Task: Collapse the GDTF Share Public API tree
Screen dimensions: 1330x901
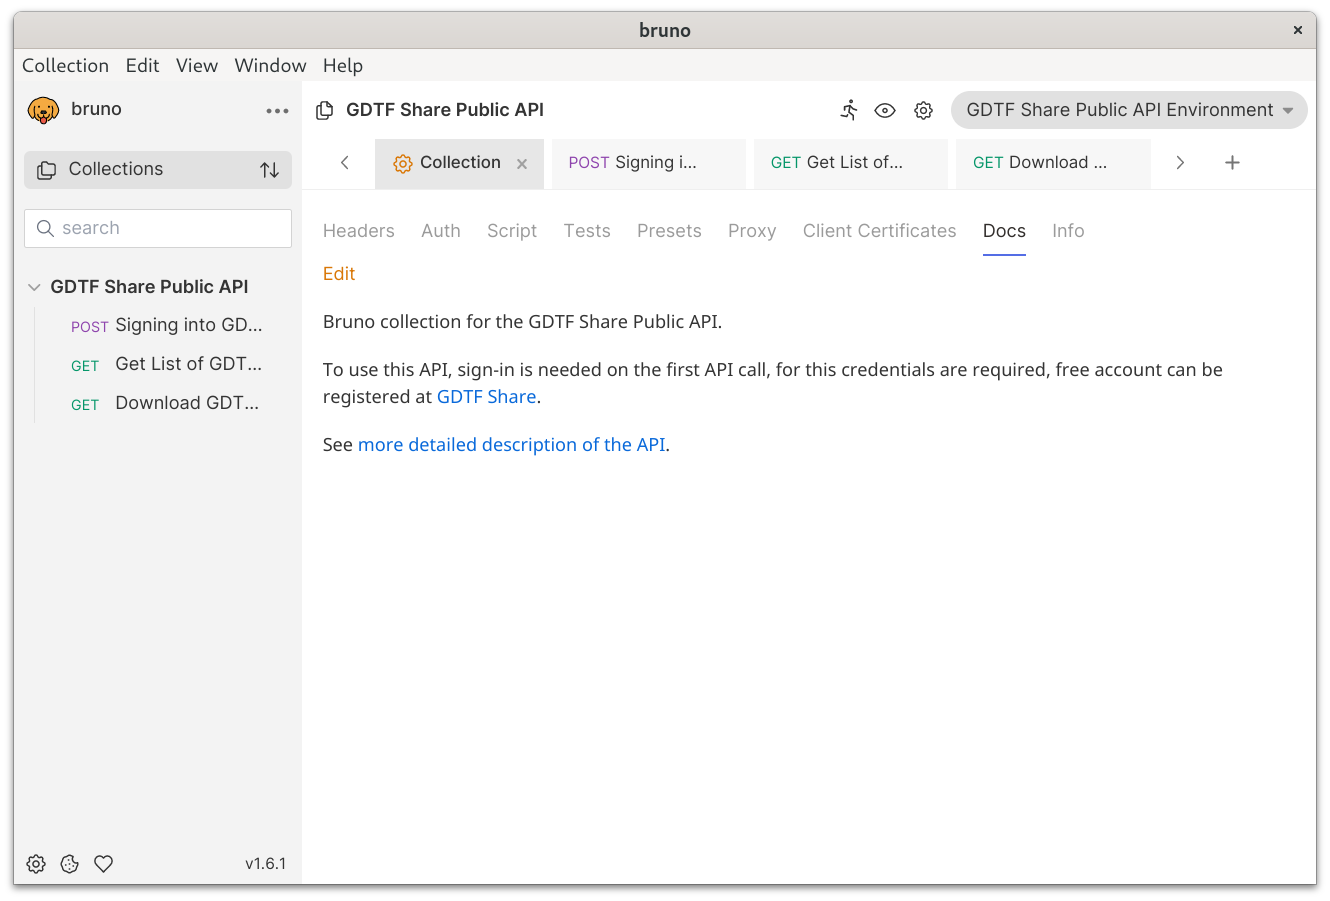Action: click(34, 287)
